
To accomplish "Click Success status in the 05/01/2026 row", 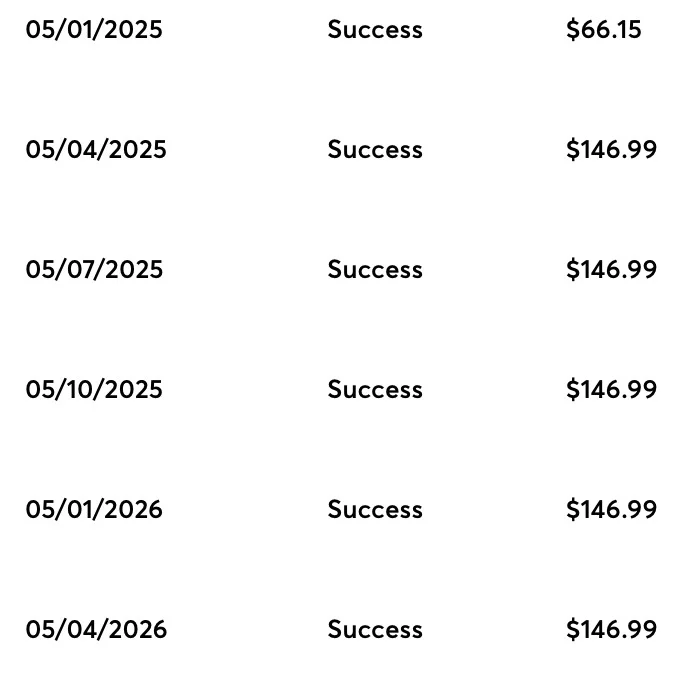I will coord(375,510).
